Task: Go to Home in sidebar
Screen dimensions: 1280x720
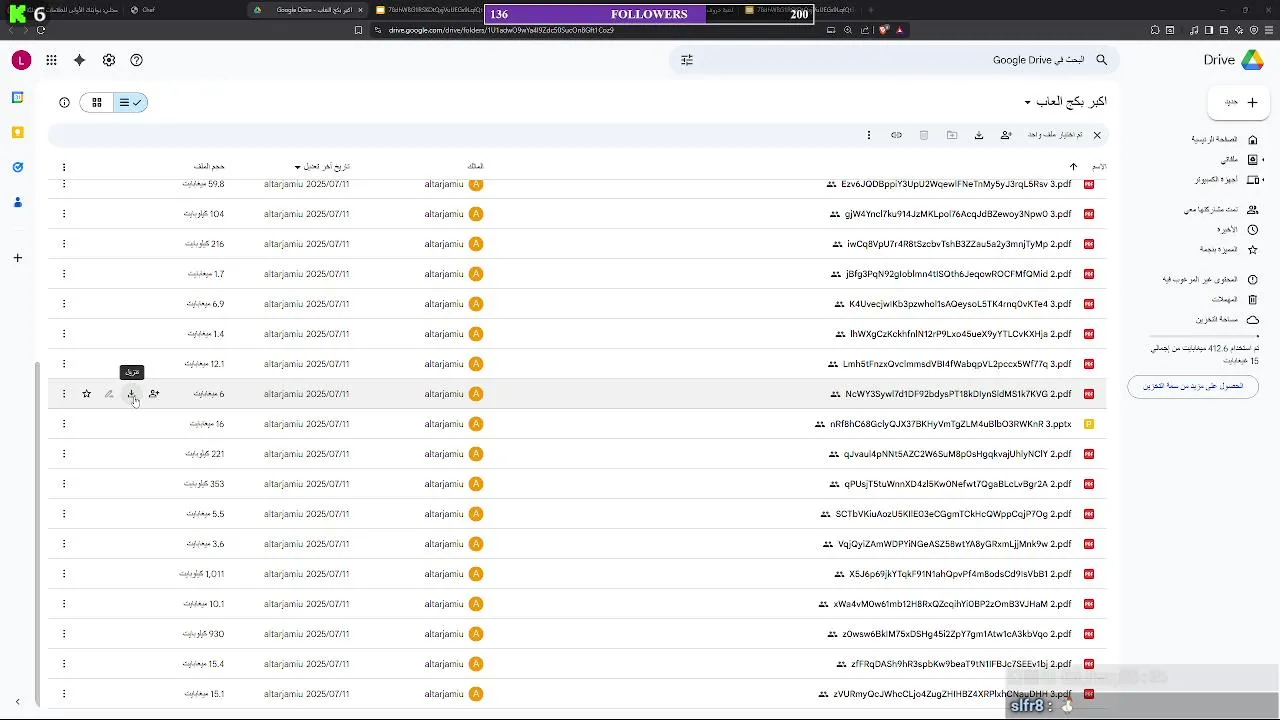Action: tap(1224, 140)
